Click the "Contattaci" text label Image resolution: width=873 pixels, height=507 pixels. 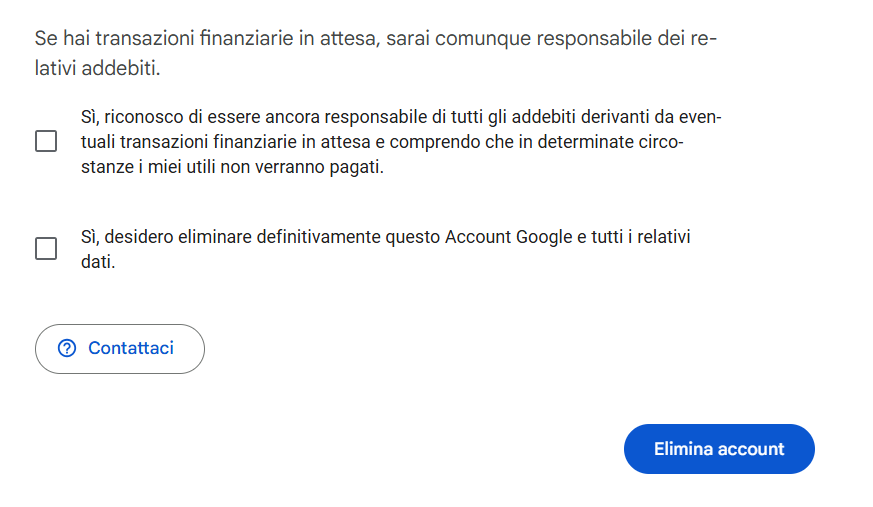(x=131, y=348)
